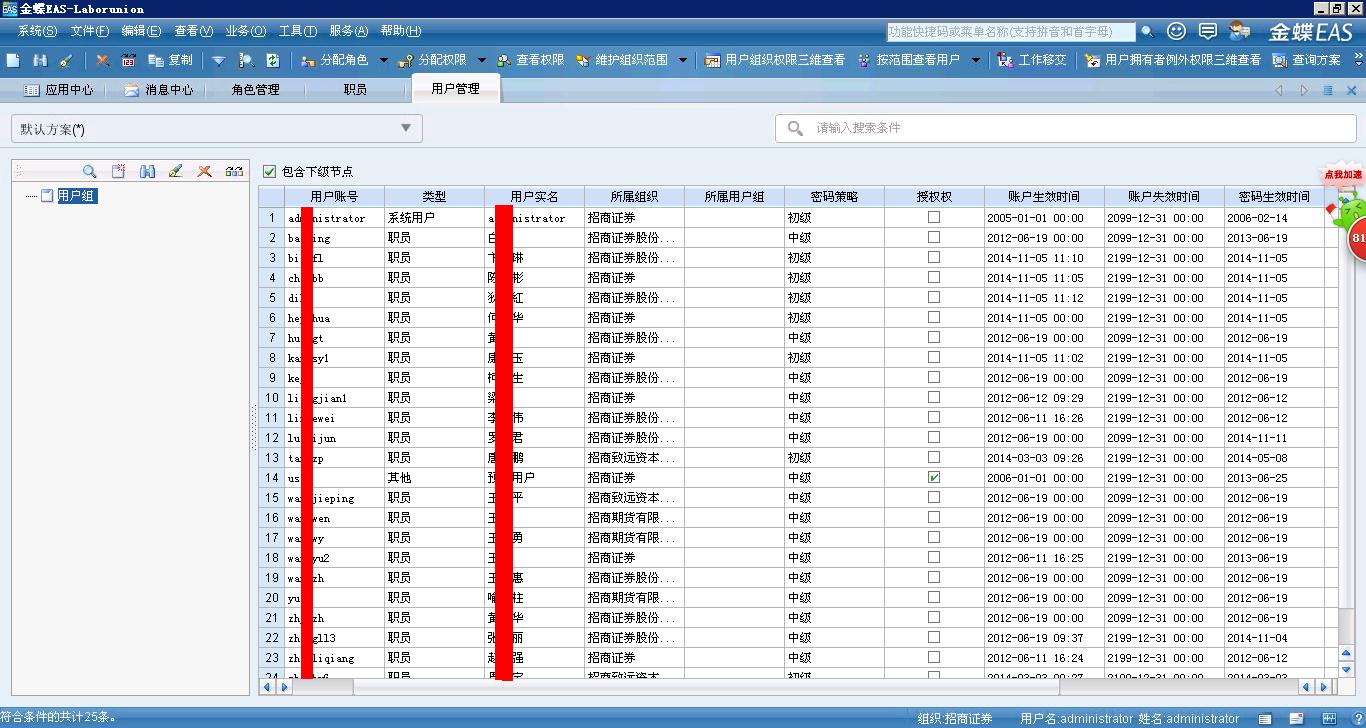Click previous tab arrow in tab bar
The width and height of the screenshot is (1366, 728).
tap(1279, 90)
